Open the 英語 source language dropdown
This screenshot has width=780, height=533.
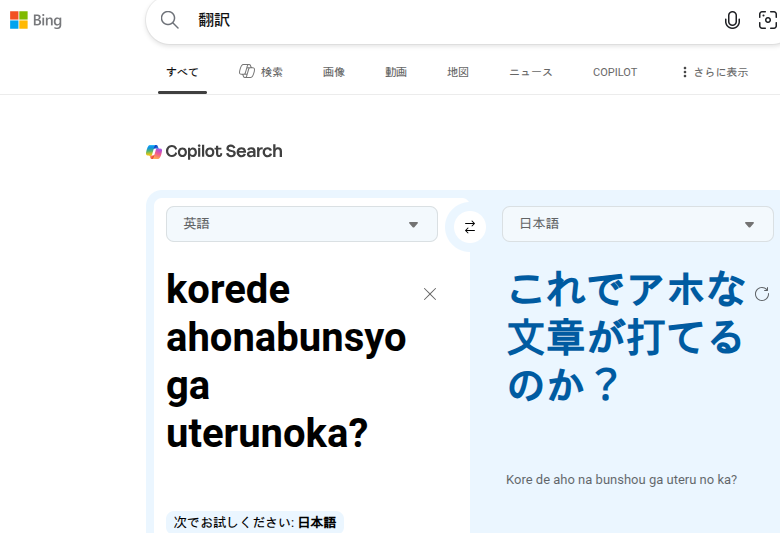301,224
